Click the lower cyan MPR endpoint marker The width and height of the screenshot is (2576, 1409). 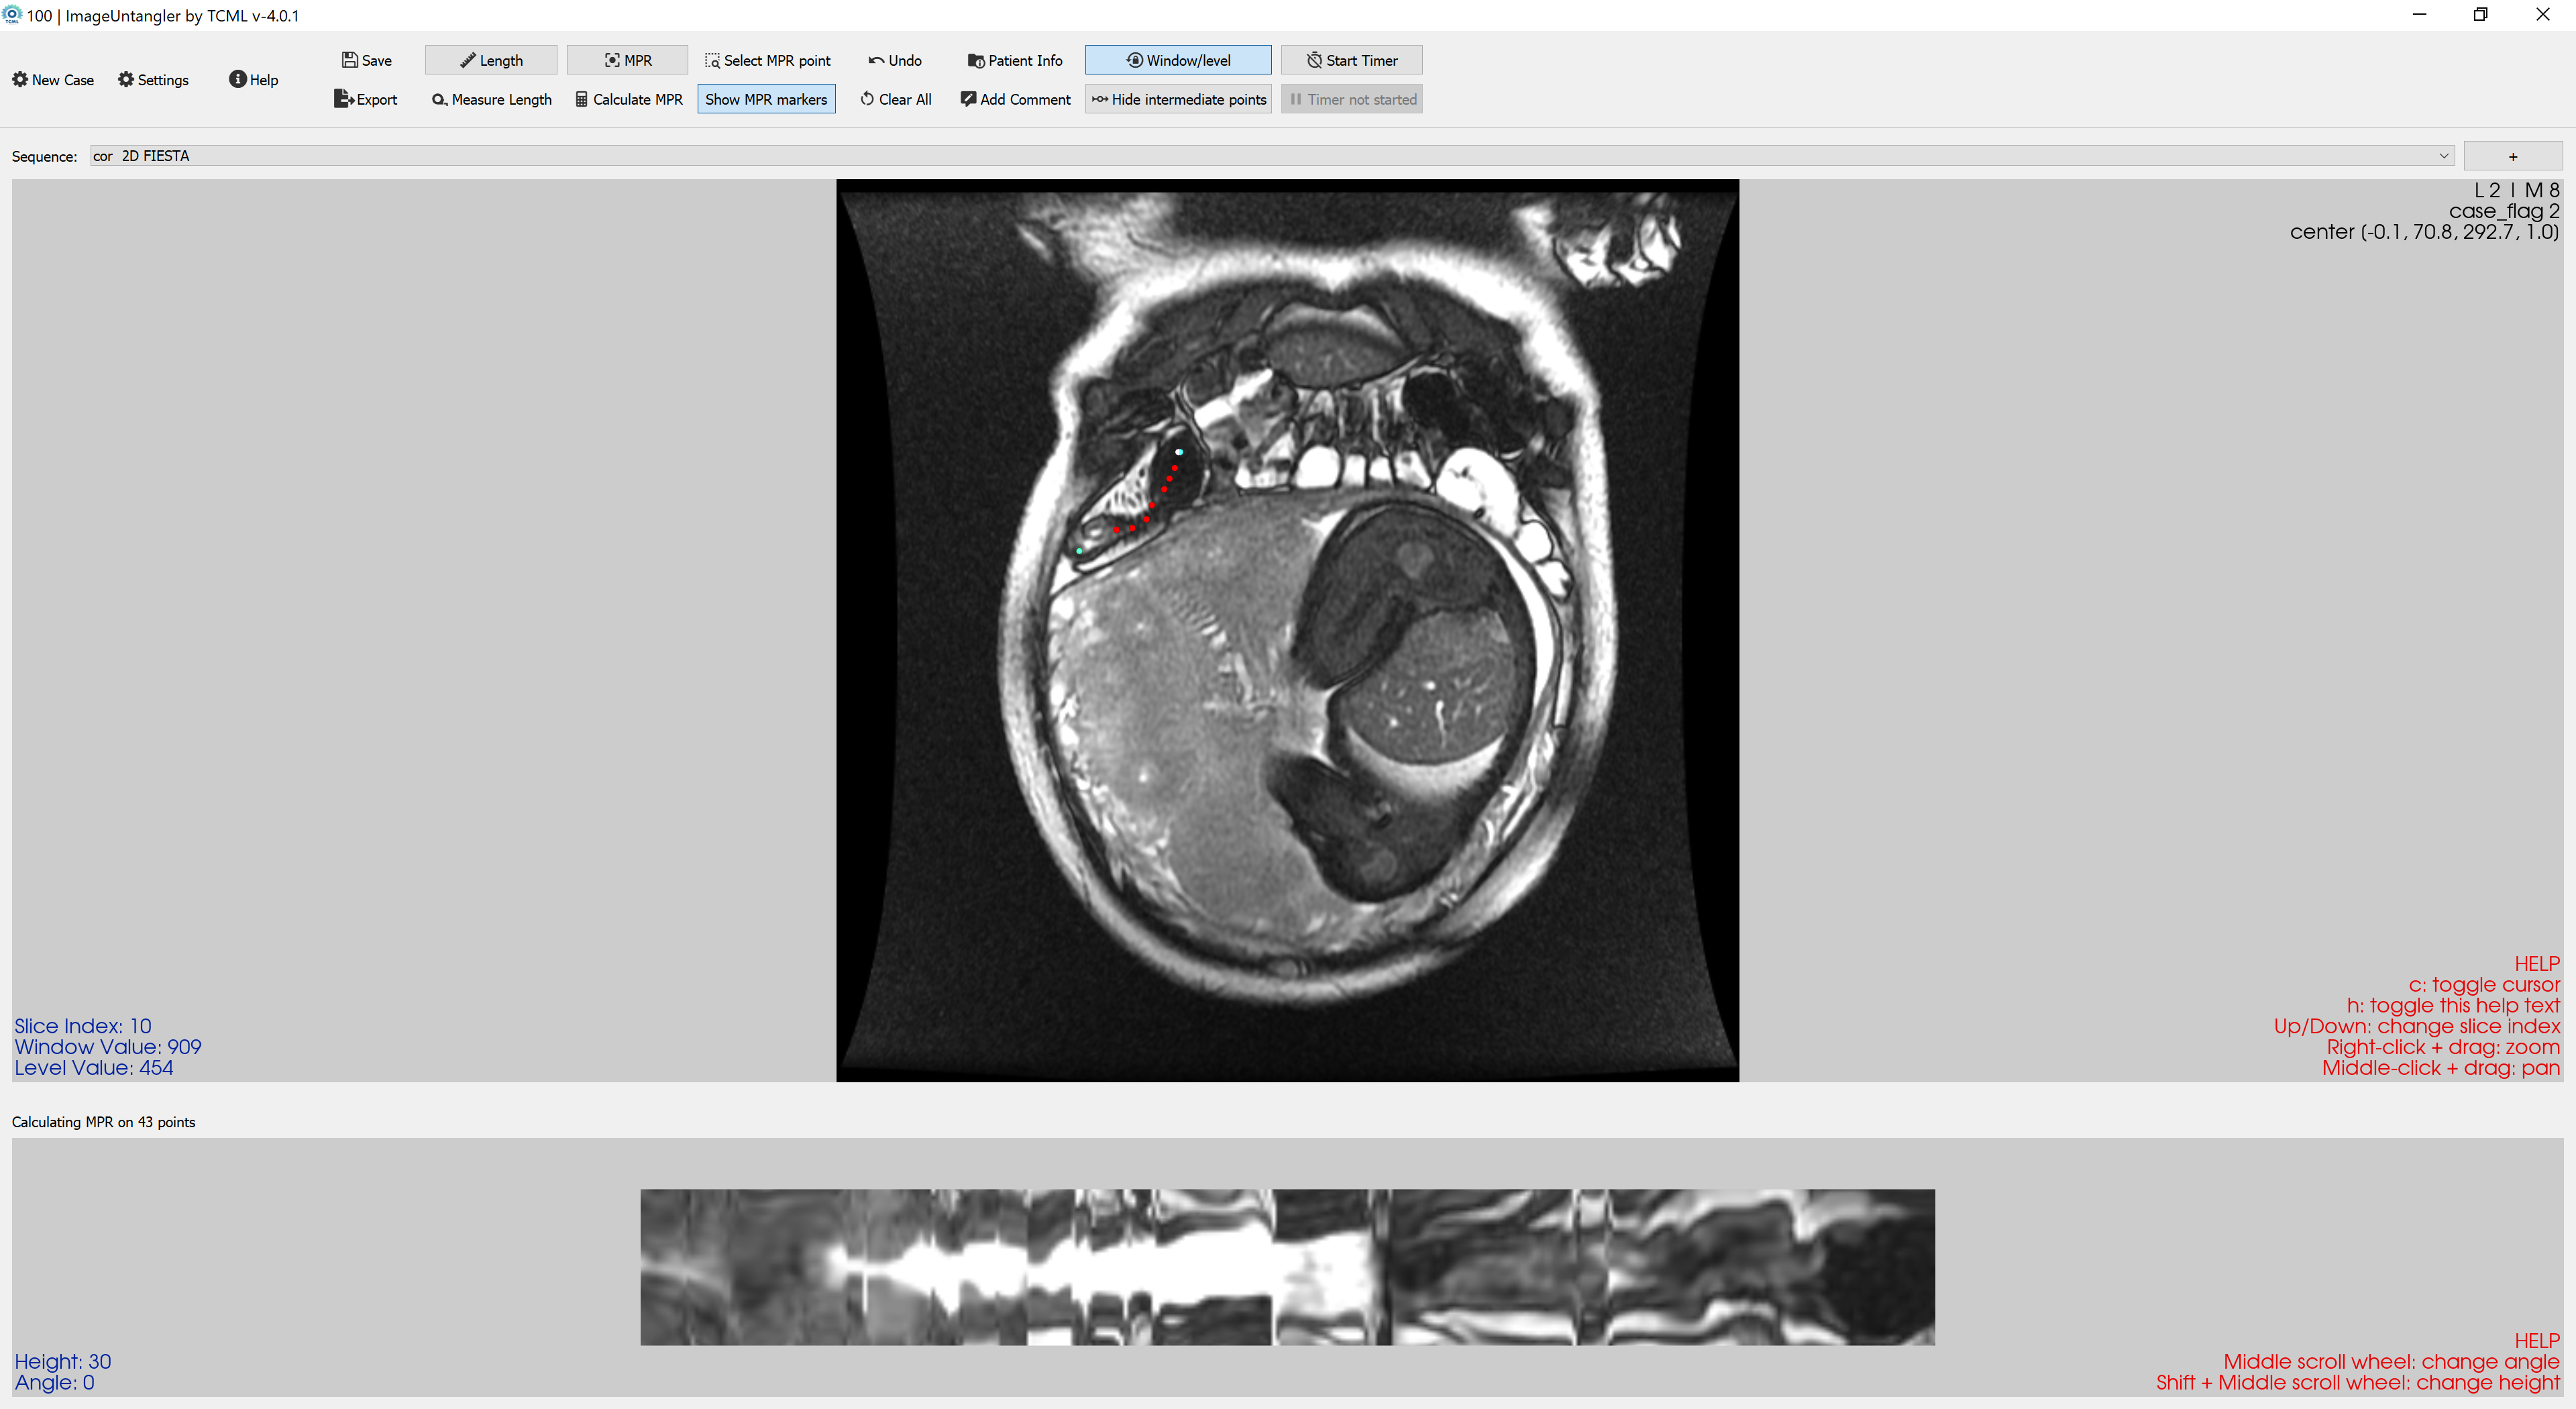pyautogui.click(x=1080, y=551)
